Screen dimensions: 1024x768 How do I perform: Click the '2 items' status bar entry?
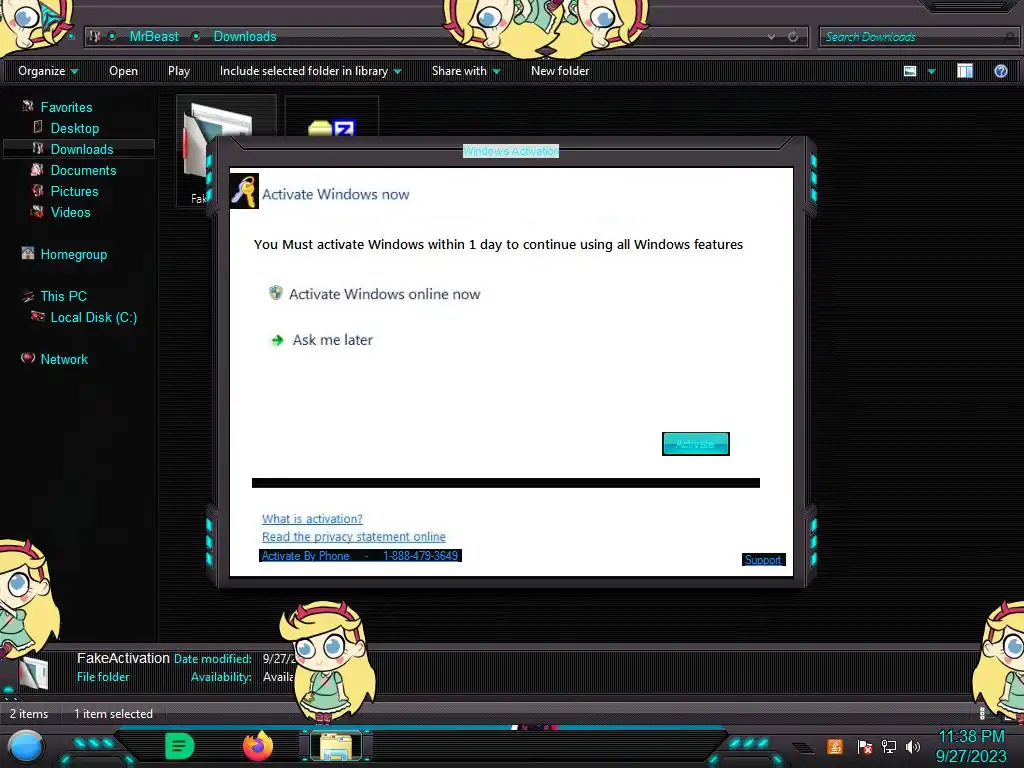coord(29,714)
